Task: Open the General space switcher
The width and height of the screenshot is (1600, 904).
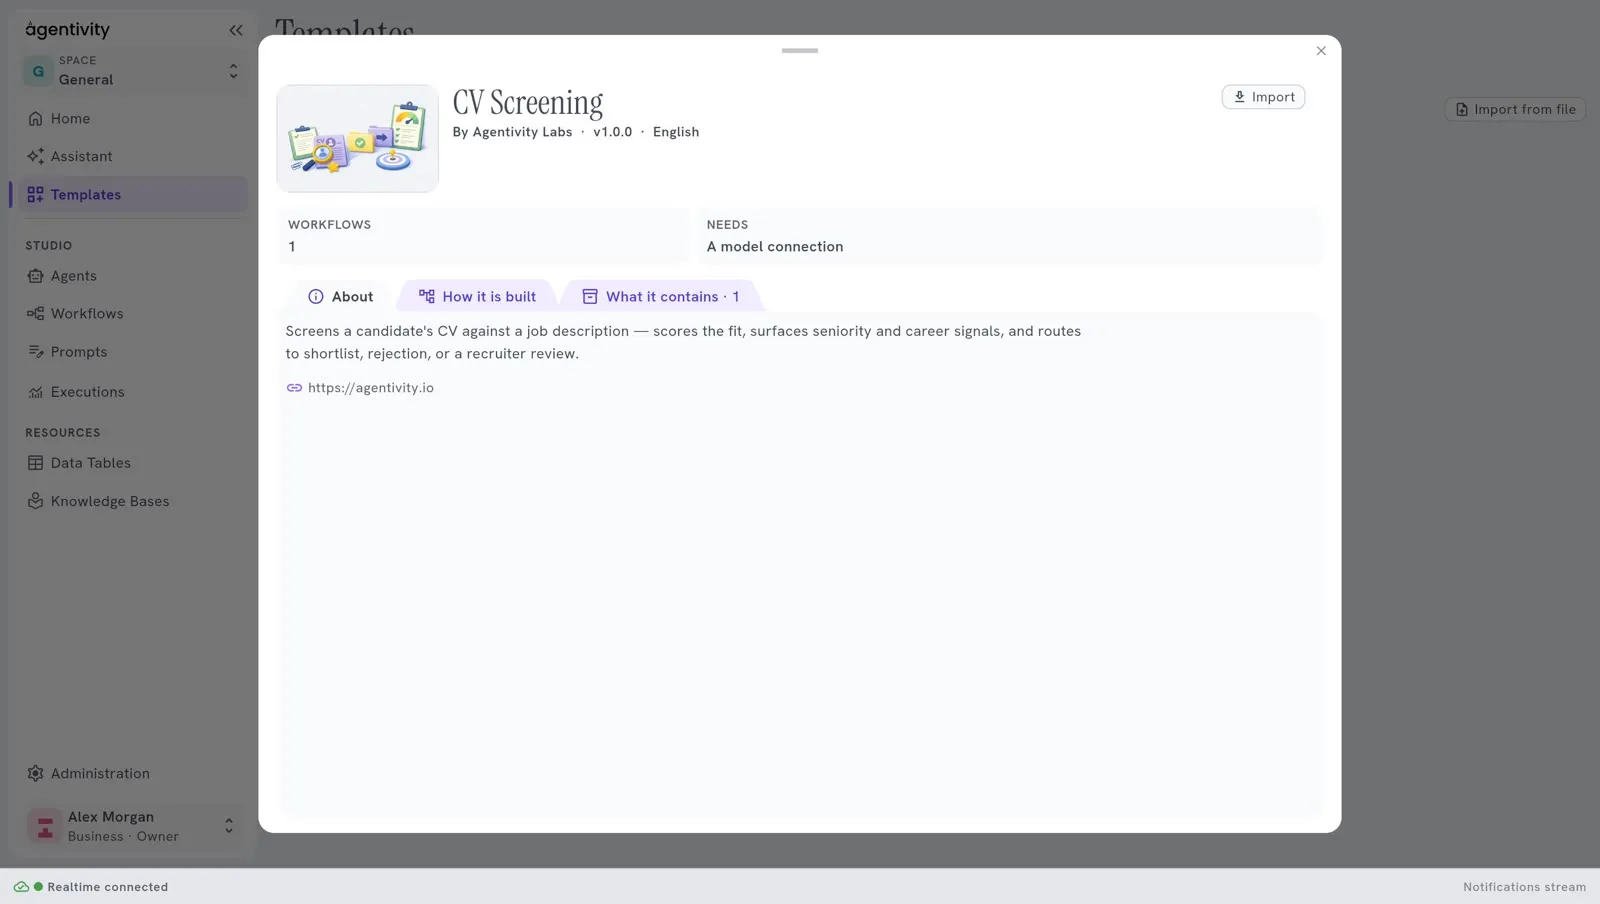Action: 134,71
